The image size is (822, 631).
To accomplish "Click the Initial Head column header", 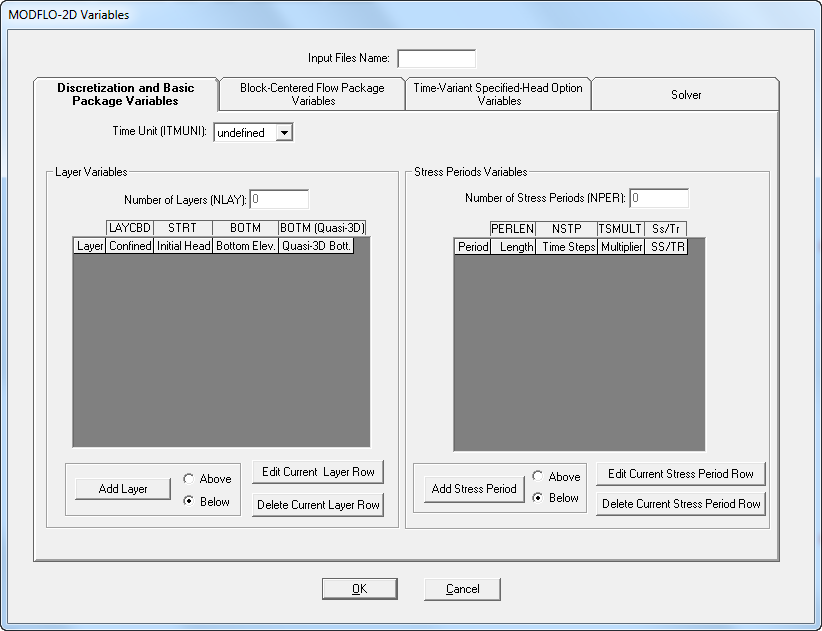I will pyautogui.click(x=183, y=246).
